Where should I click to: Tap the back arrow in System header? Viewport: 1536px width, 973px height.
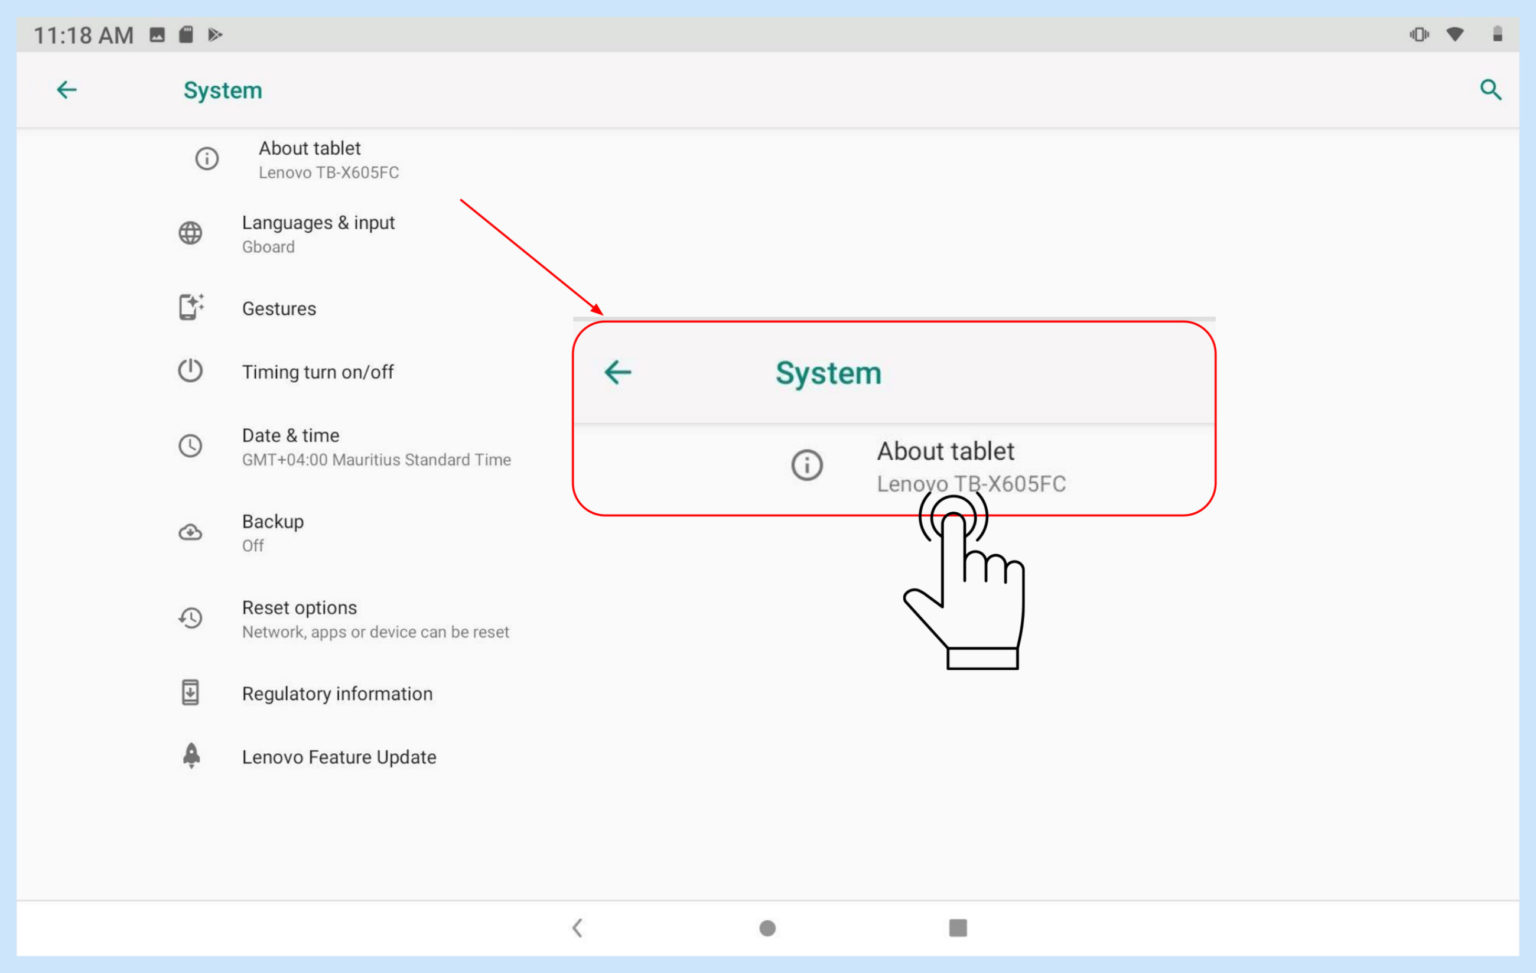66,89
